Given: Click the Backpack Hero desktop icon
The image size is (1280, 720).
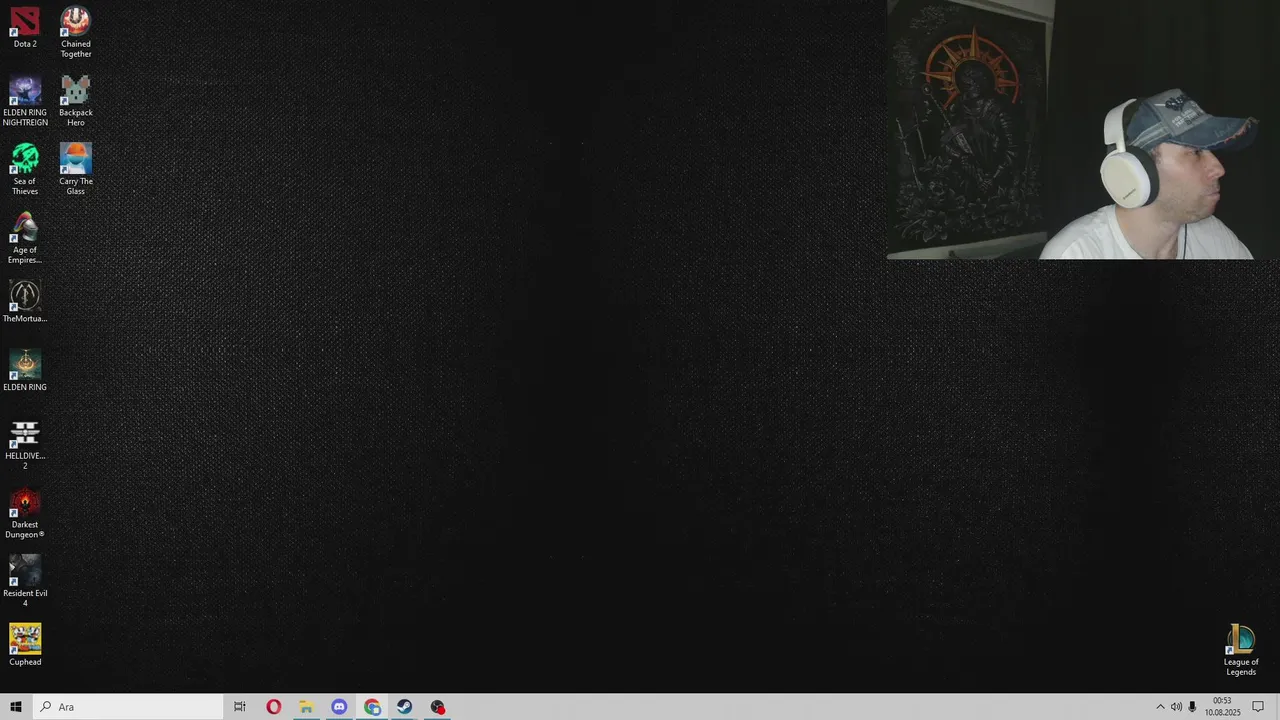Looking at the screenshot, I should (76, 100).
